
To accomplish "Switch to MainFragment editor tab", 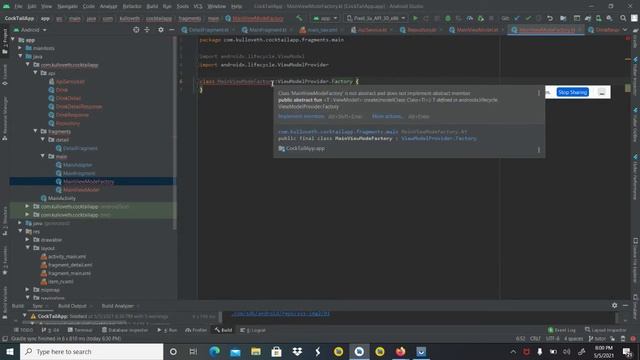I will click(x=267, y=30).
